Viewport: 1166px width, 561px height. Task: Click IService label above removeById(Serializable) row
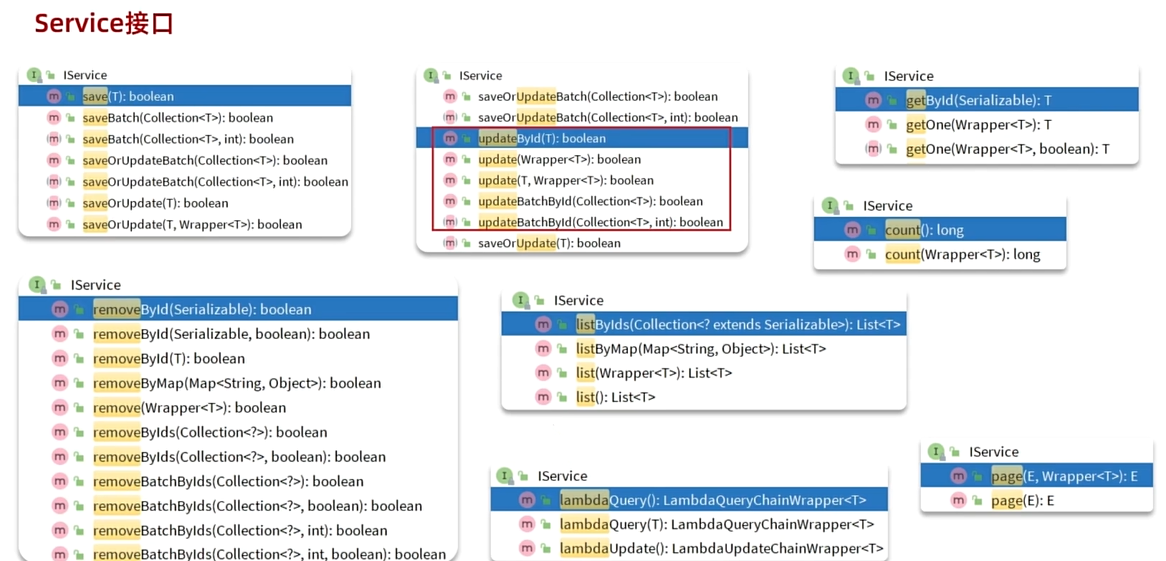tap(95, 285)
